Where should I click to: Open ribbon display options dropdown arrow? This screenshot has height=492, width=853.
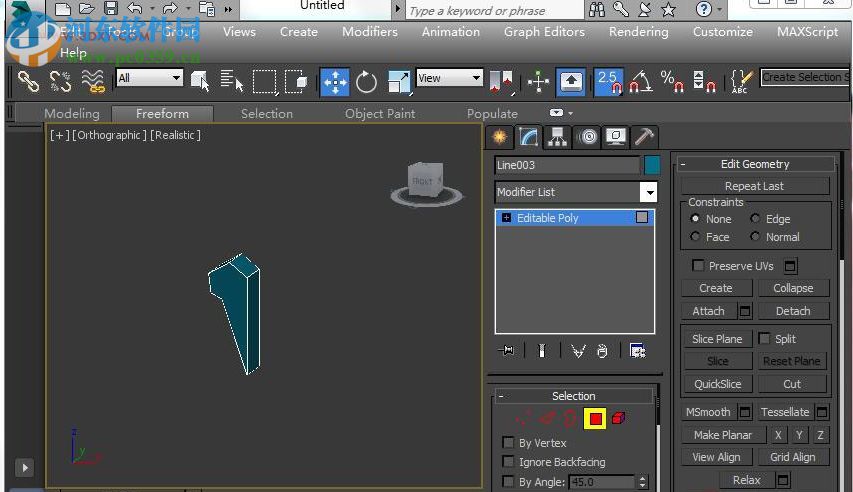click(571, 113)
